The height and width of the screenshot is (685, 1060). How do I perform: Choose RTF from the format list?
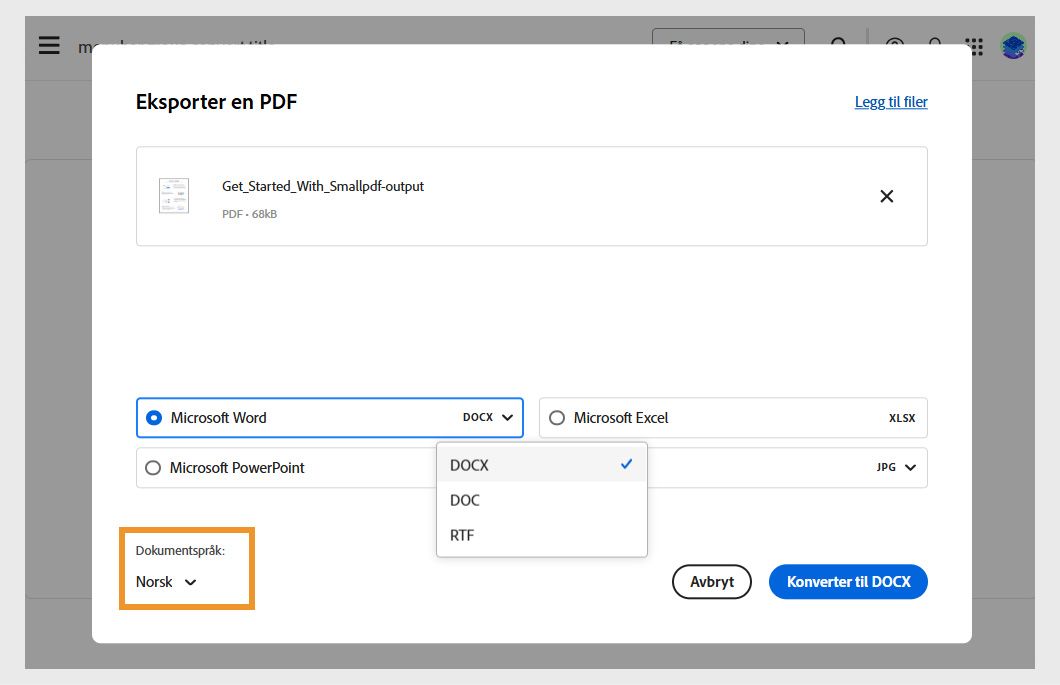point(462,535)
